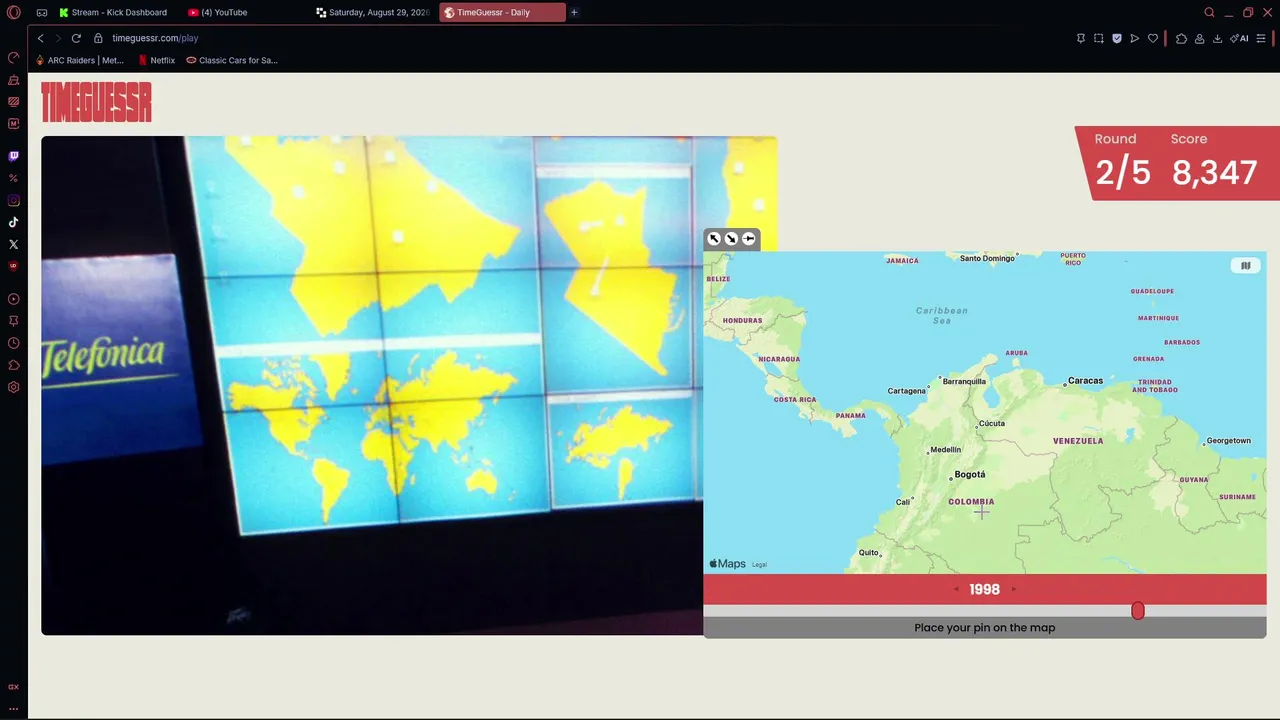Open Twitch in the sidebar
The image size is (1280, 720).
pos(13,156)
